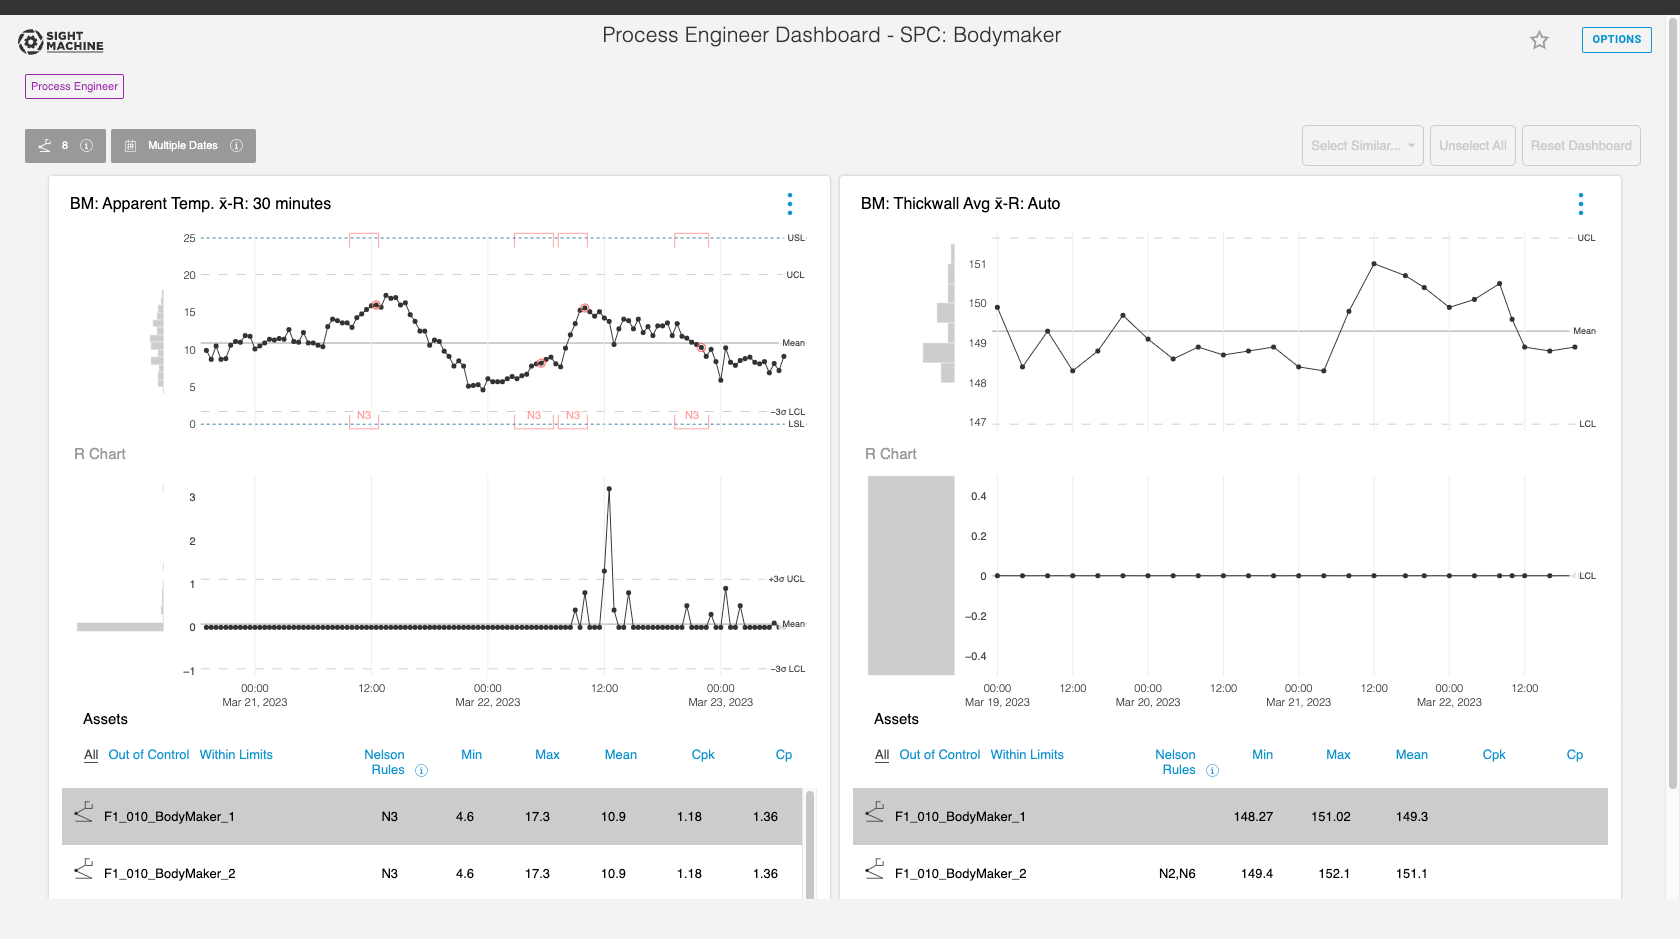The width and height of the screenshot is (1680, 939).
Task: Select Within Limits tab, right panel
Action: coord(1027,755)
